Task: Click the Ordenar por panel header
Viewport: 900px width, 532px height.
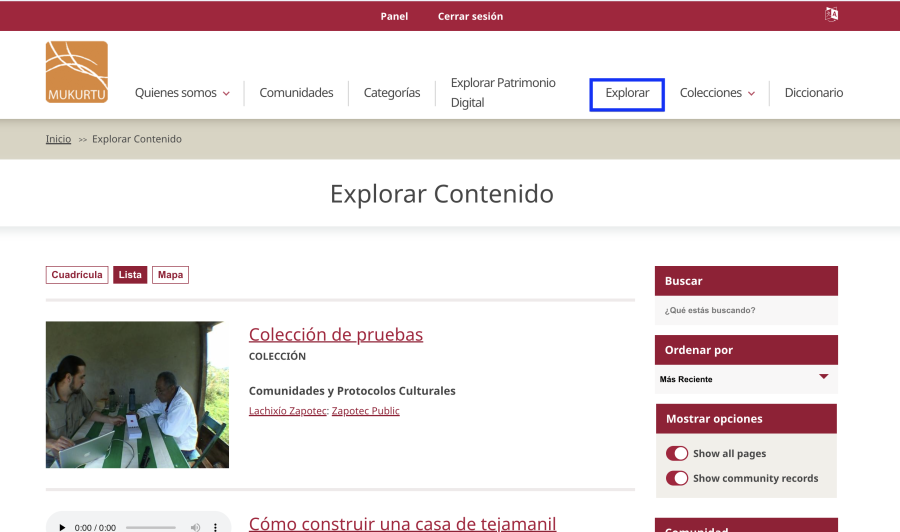Action: (x=746, y=350)
